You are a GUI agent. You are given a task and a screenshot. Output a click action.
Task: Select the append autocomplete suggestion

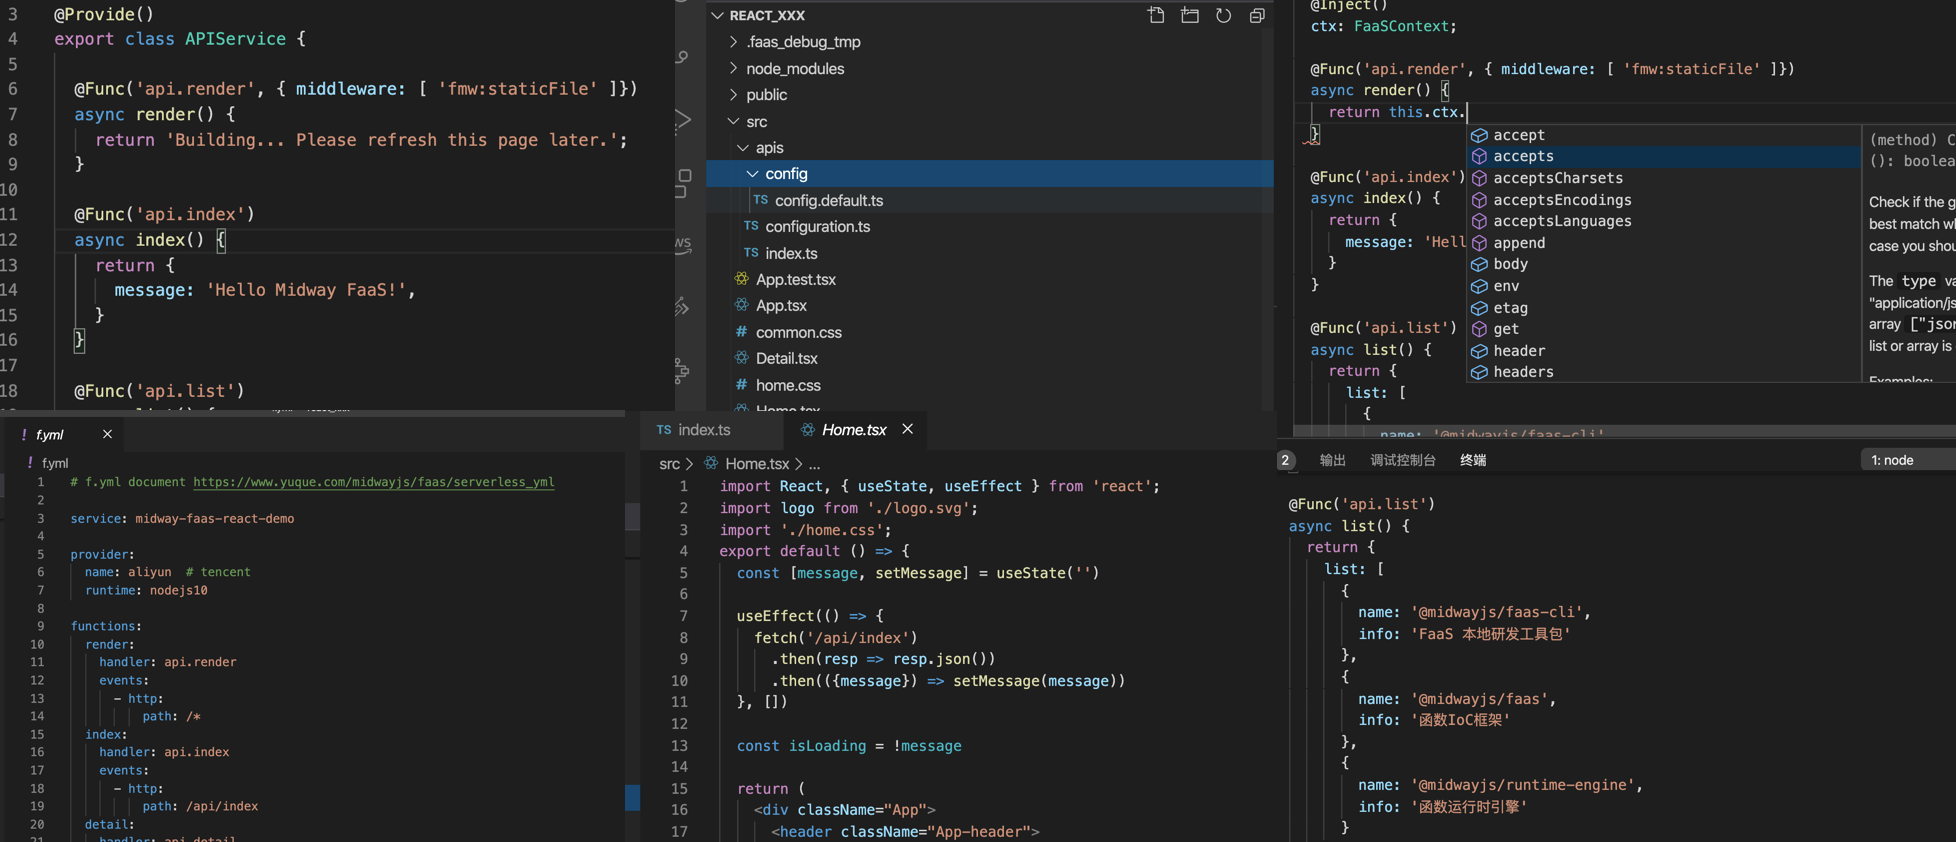click(1664, 243)
